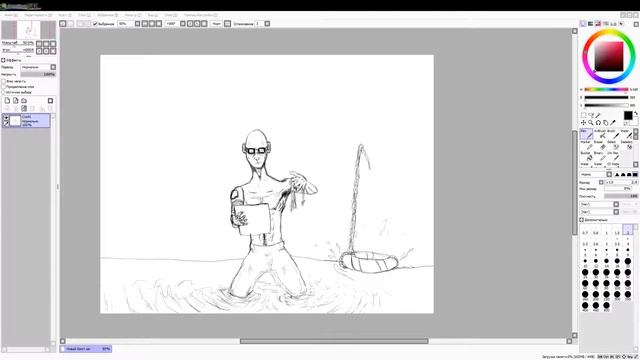Viewport: 640px width, 360px height.
Task: Show the color wheel panel icon
Action: [583, 24]
